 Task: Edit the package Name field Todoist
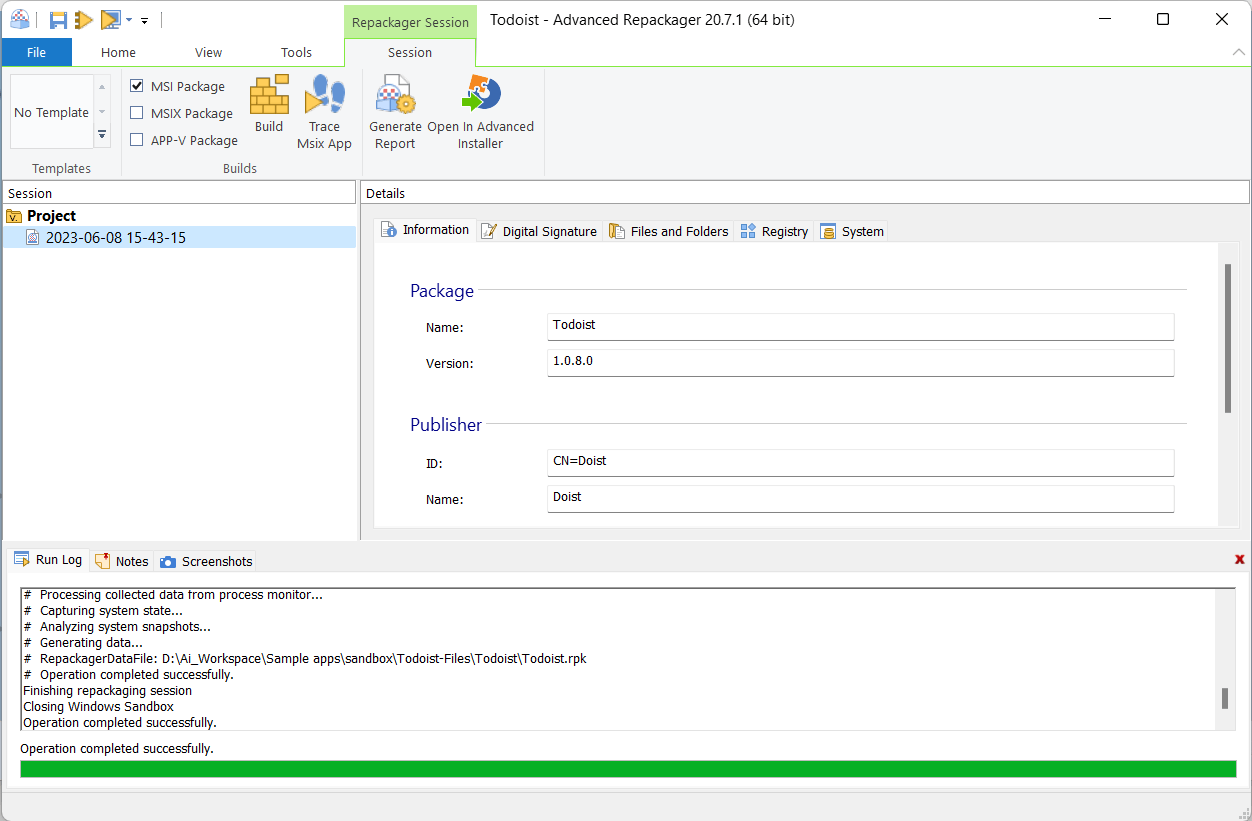[860, 327]
